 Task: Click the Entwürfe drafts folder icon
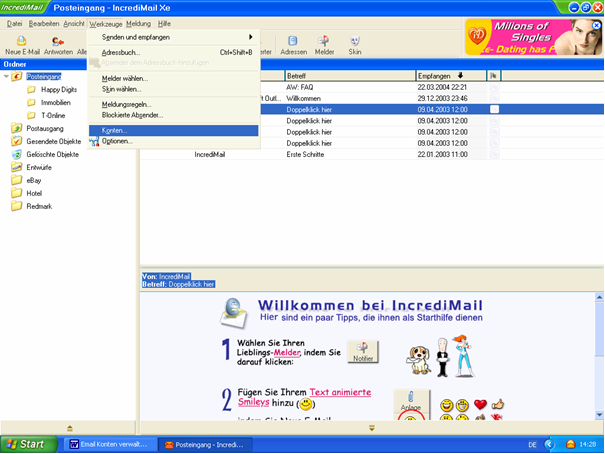pos(17,167)
